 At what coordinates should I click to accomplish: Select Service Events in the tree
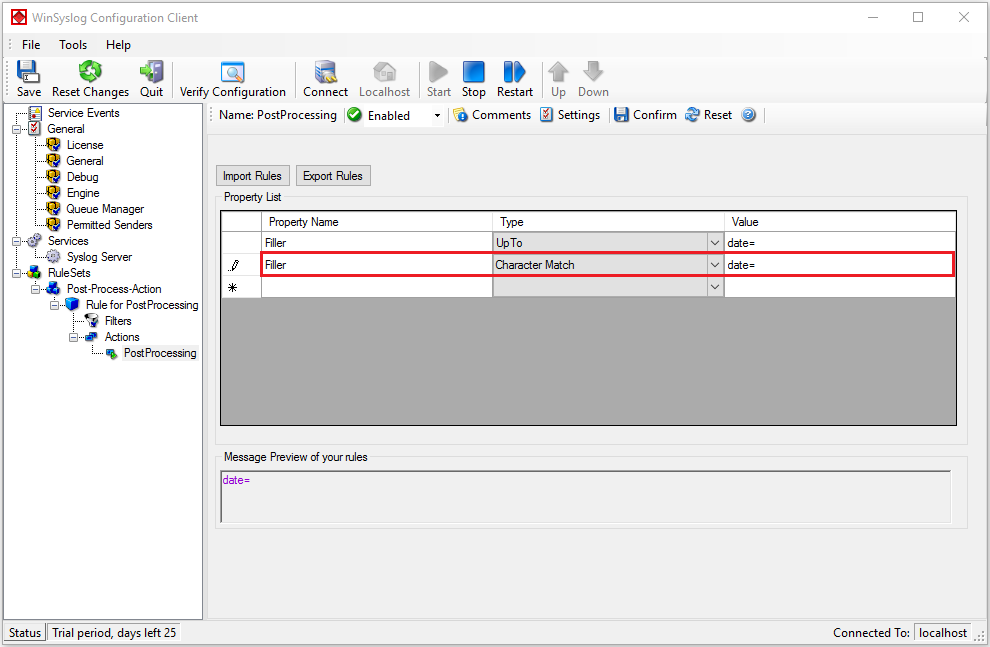click(83, 113)
